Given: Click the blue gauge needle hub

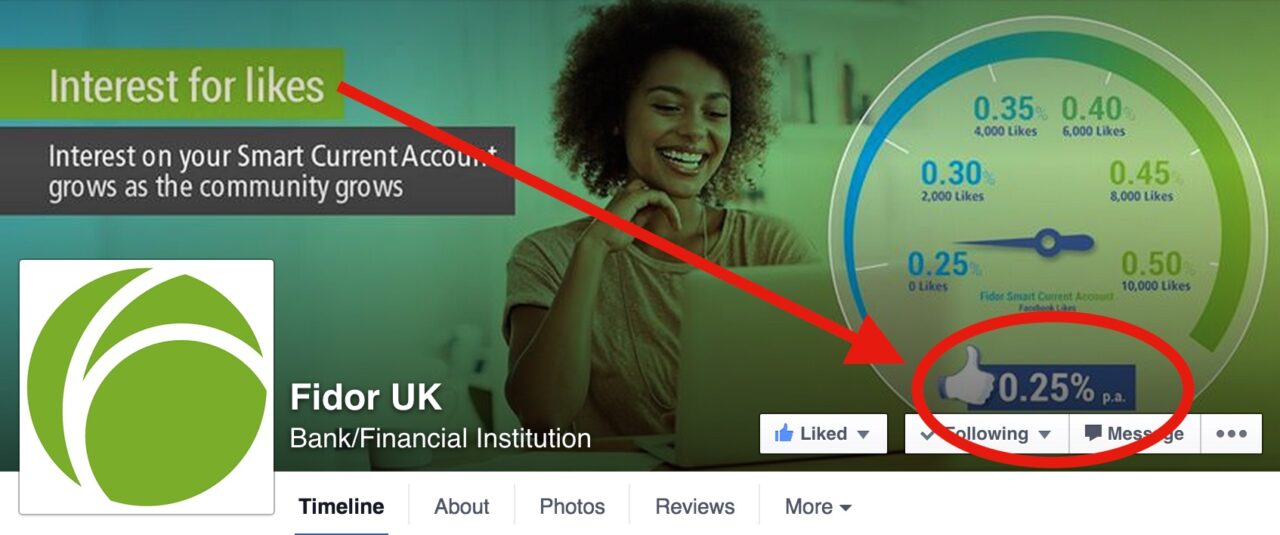Looking at the screenshot, I should click(1047, 241).
